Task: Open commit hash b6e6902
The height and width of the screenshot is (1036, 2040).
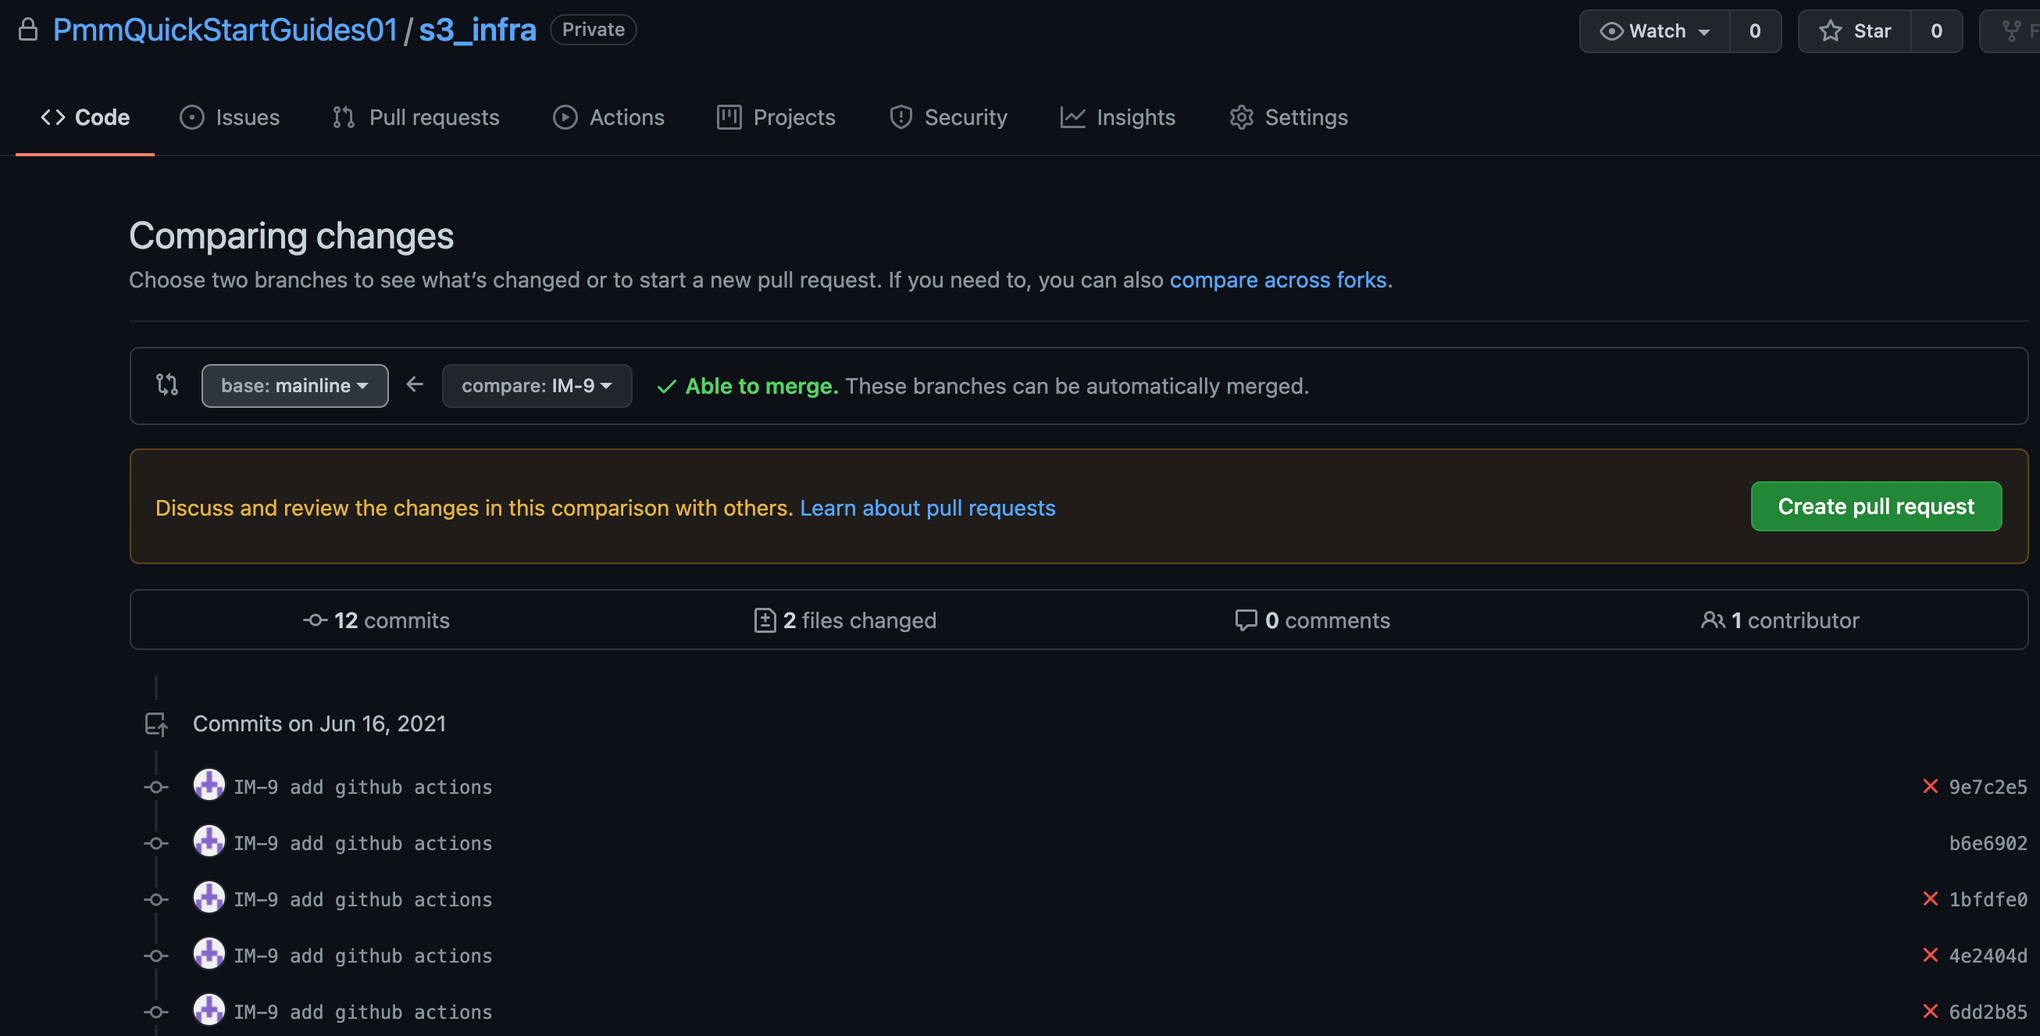Action: [x=1987, y=843]
